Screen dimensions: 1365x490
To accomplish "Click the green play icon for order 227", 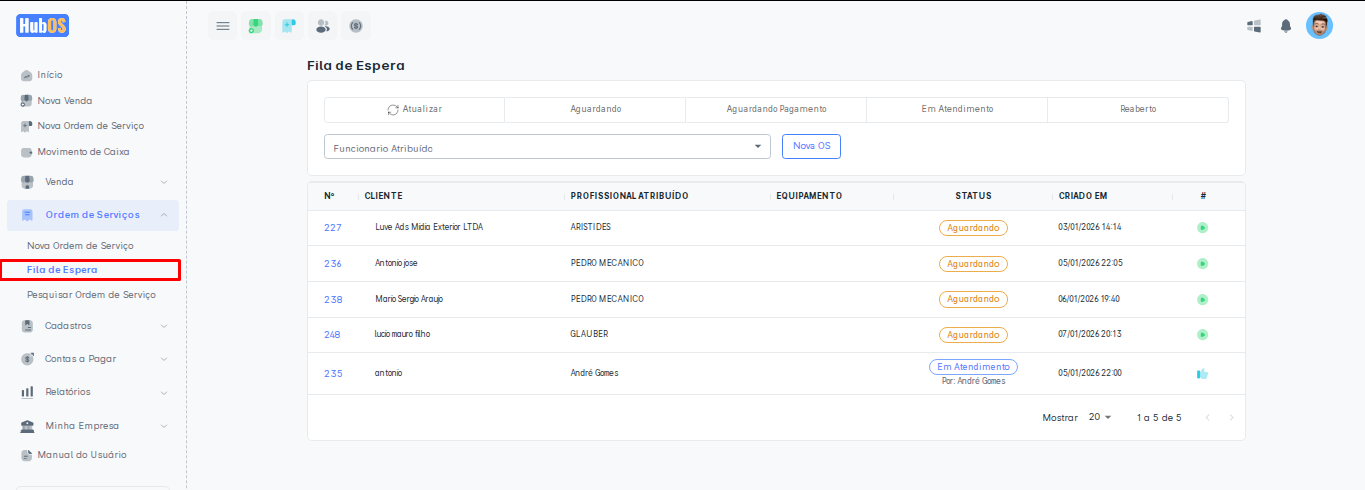I will [1202, 228].
